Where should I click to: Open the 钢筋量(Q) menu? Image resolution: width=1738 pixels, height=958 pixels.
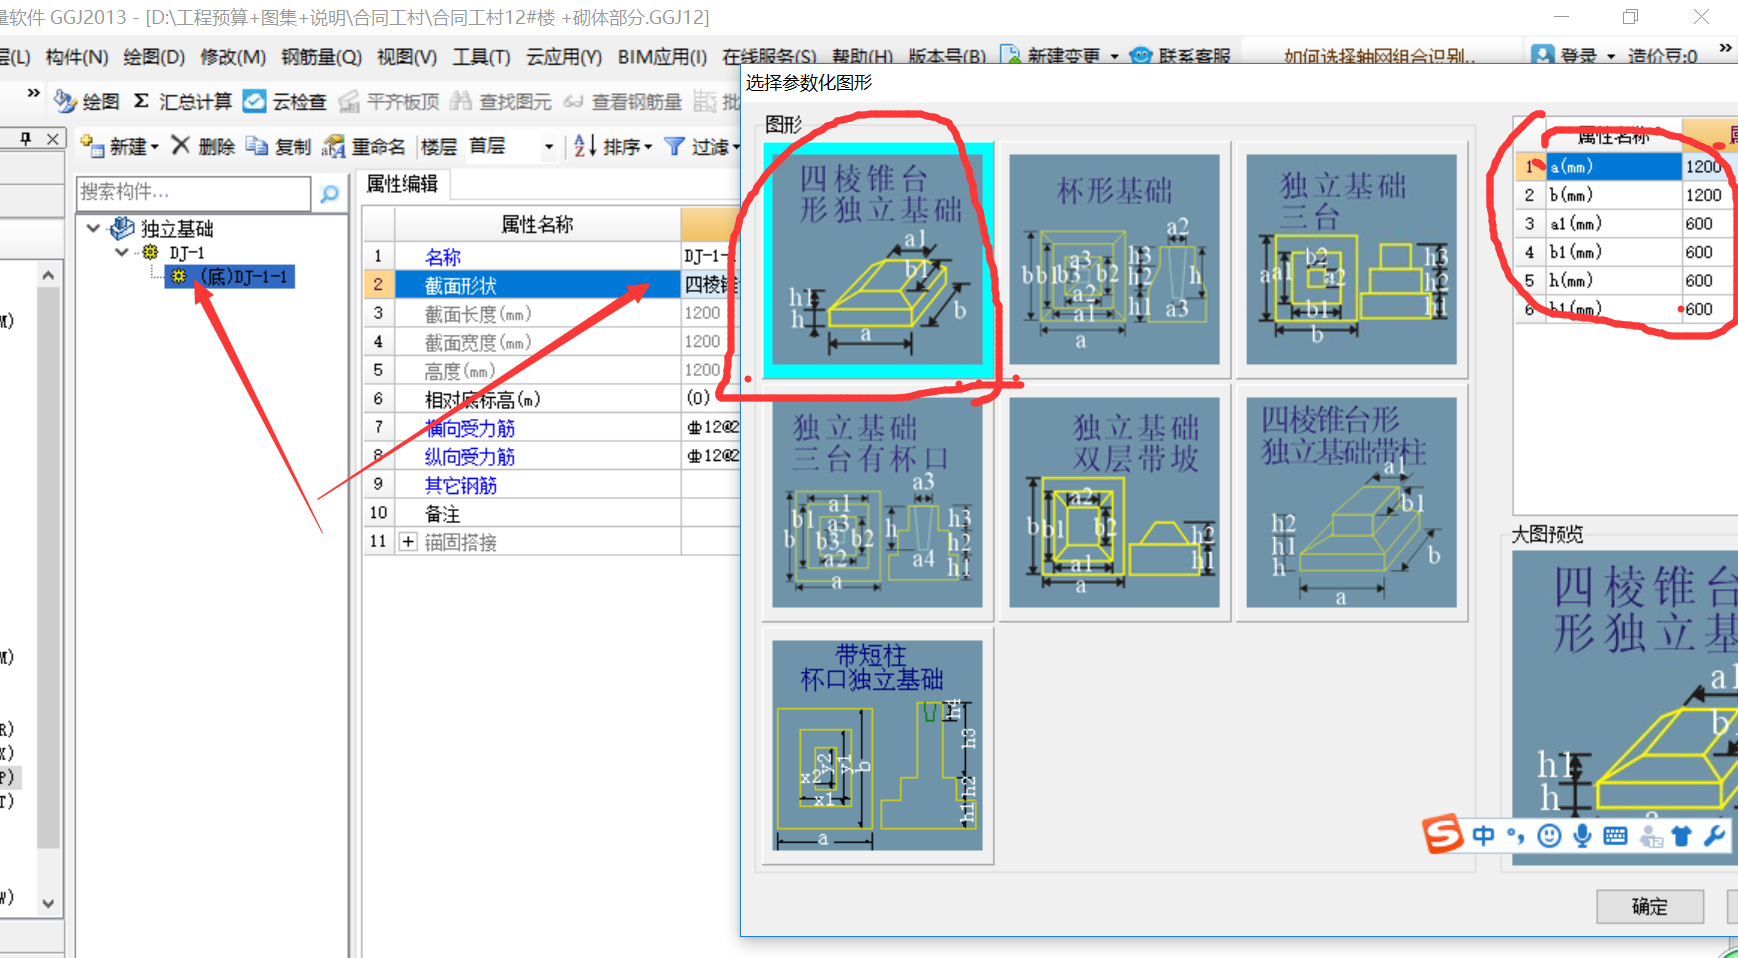tap(321, 57)
